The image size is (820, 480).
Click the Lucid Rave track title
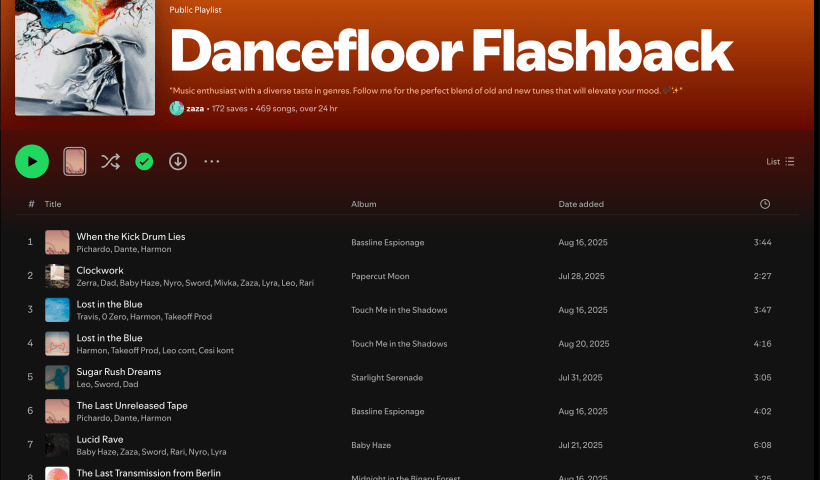click(x=100, y=439)
